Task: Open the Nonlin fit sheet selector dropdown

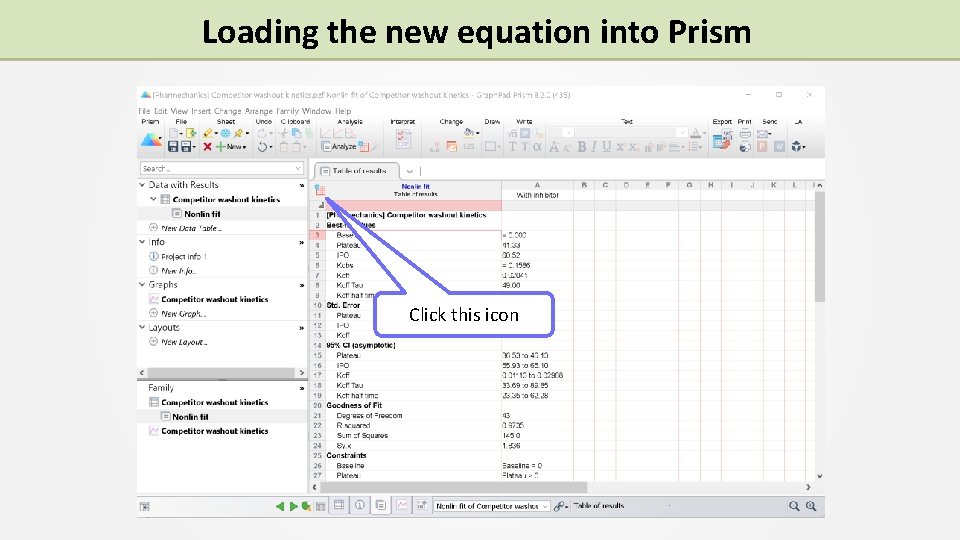Action: click(545, 506)
